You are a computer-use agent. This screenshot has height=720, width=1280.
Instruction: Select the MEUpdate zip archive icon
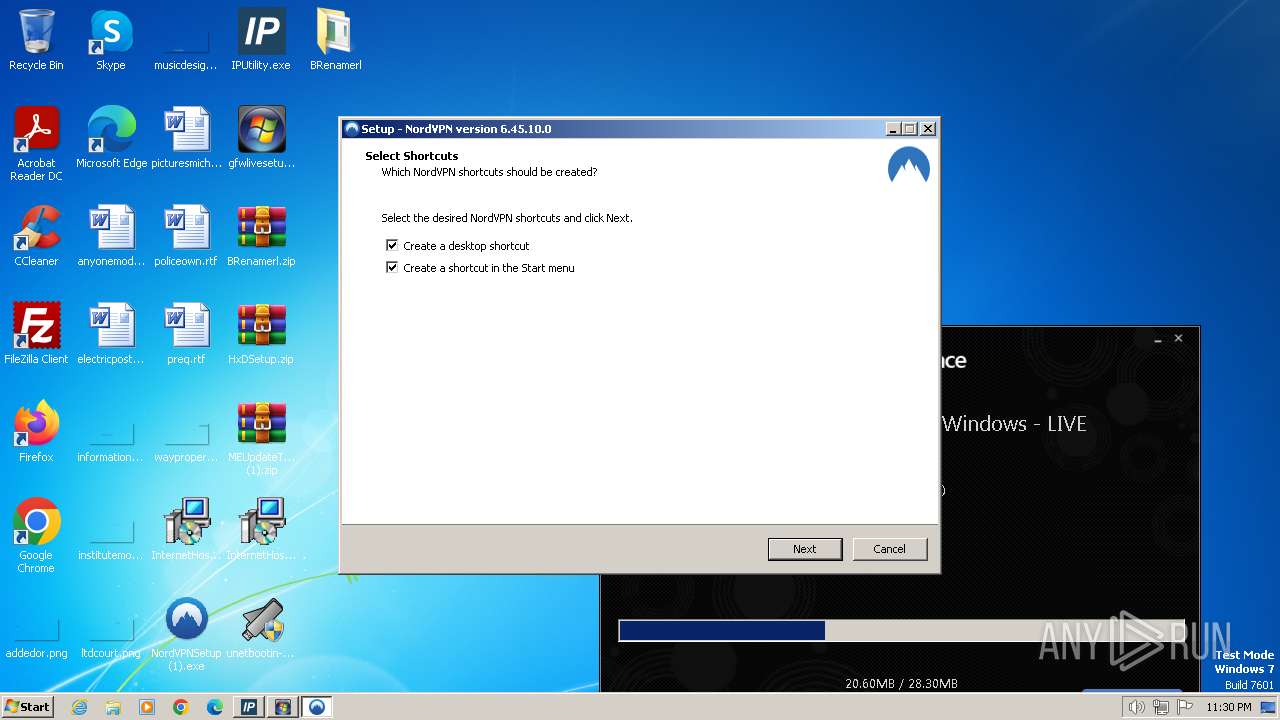(x=261, y=438)
